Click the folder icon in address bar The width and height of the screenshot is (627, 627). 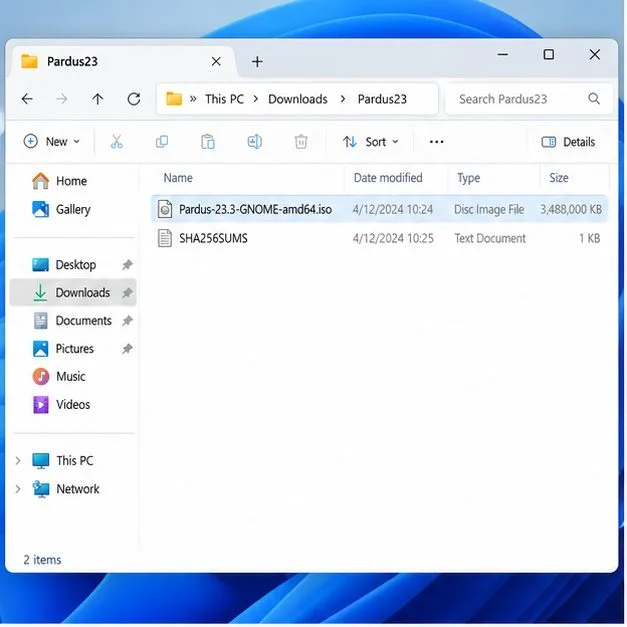click(174, 98)
